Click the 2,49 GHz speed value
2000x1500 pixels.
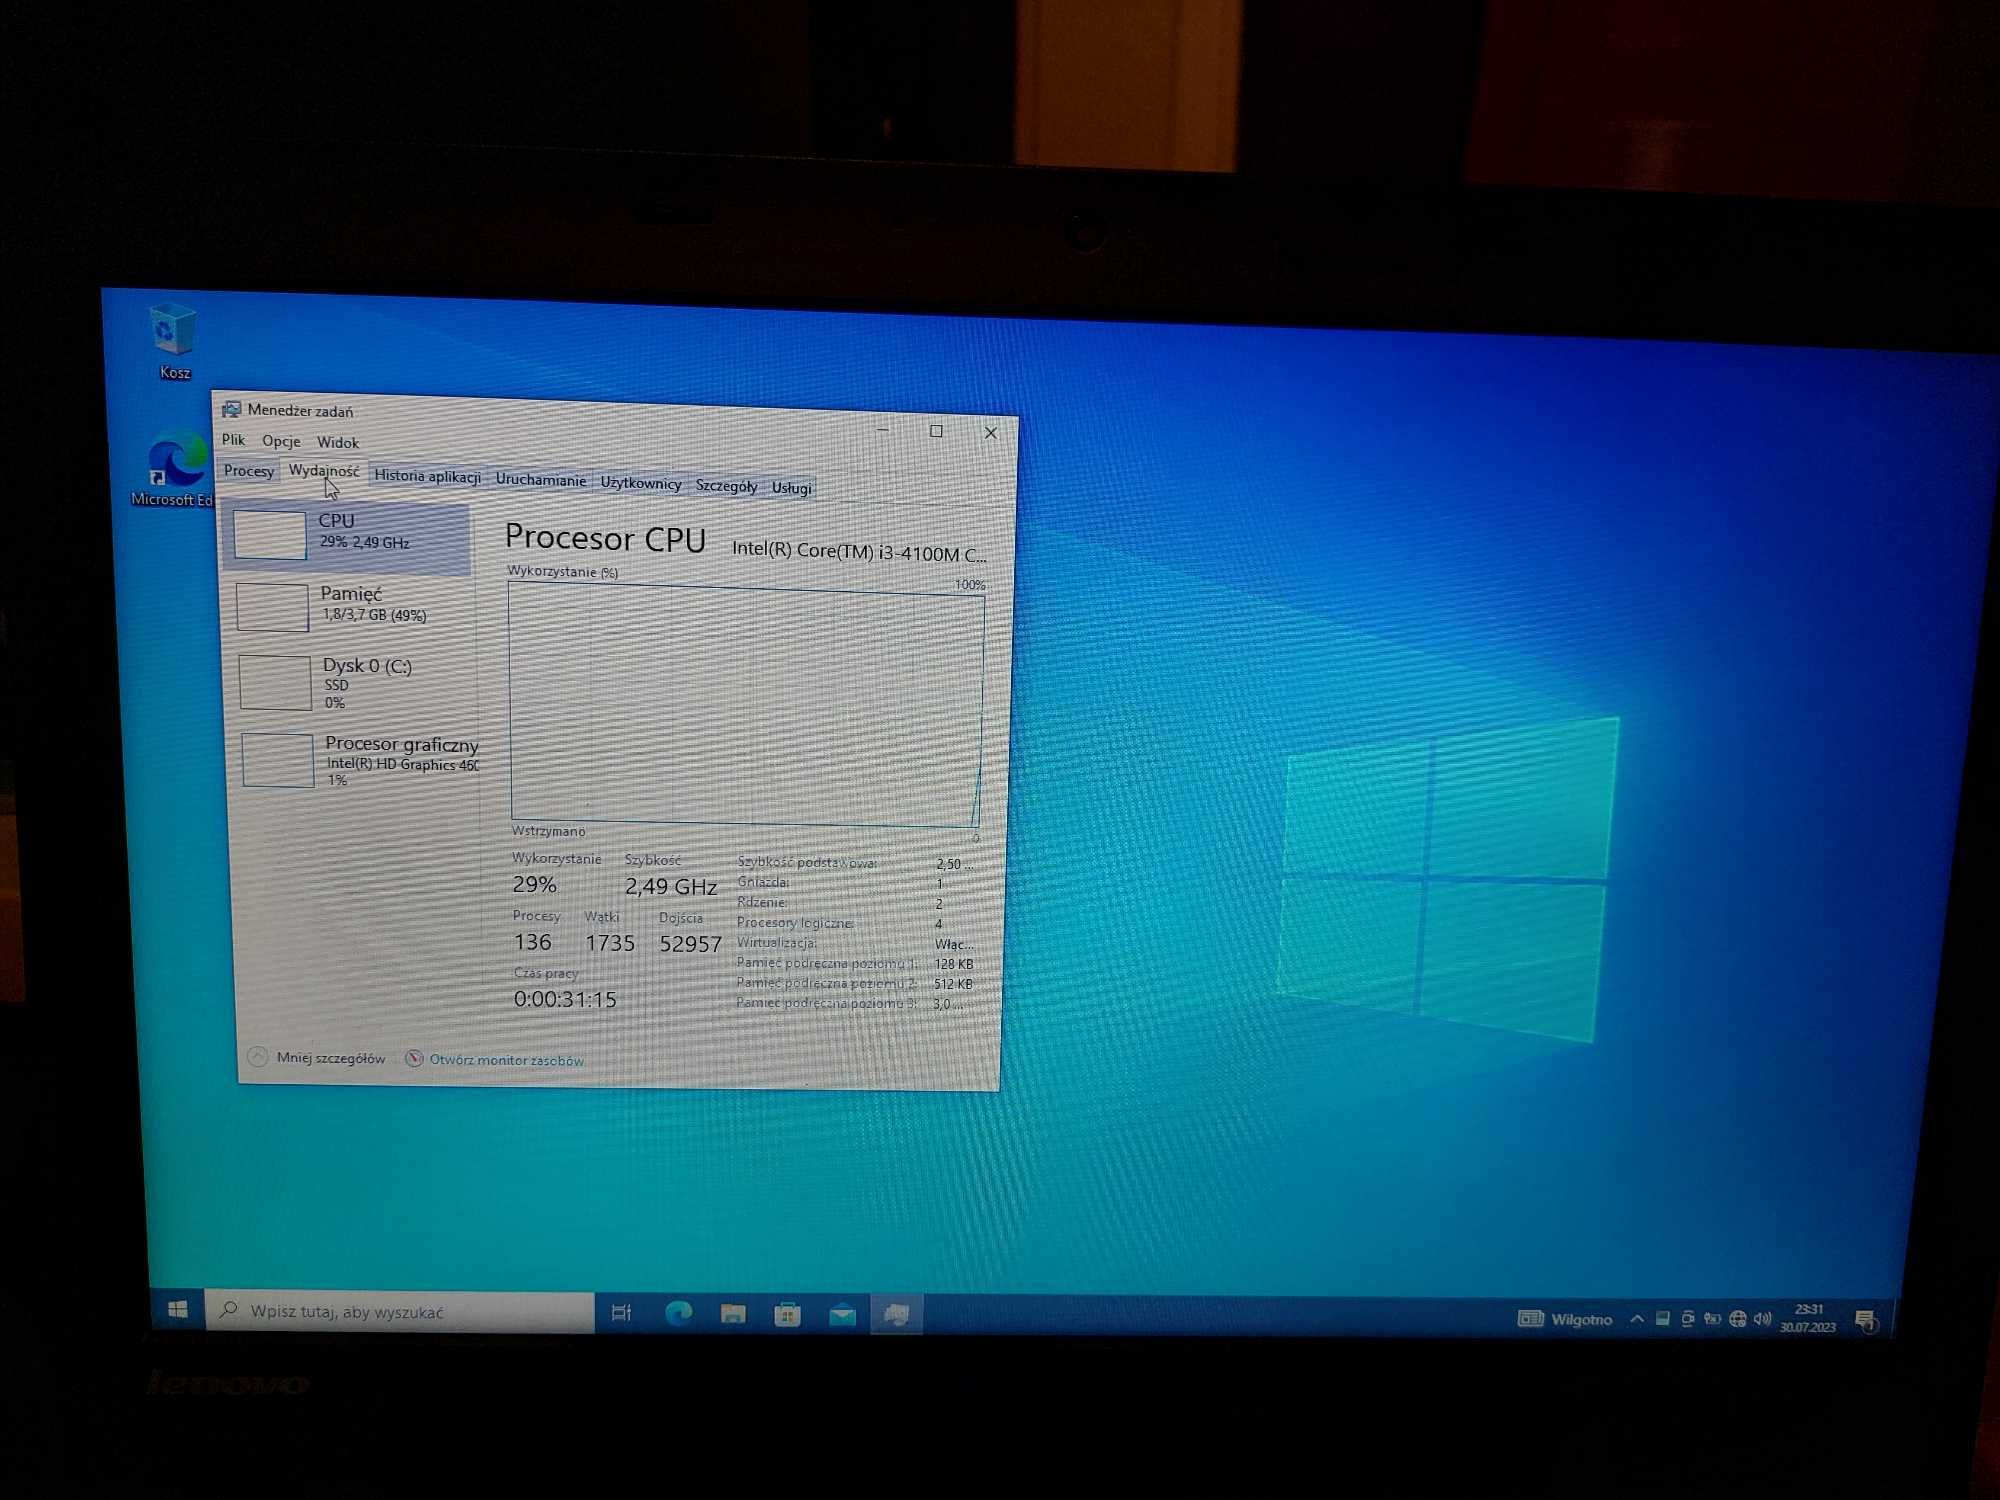tap(670, 886)
